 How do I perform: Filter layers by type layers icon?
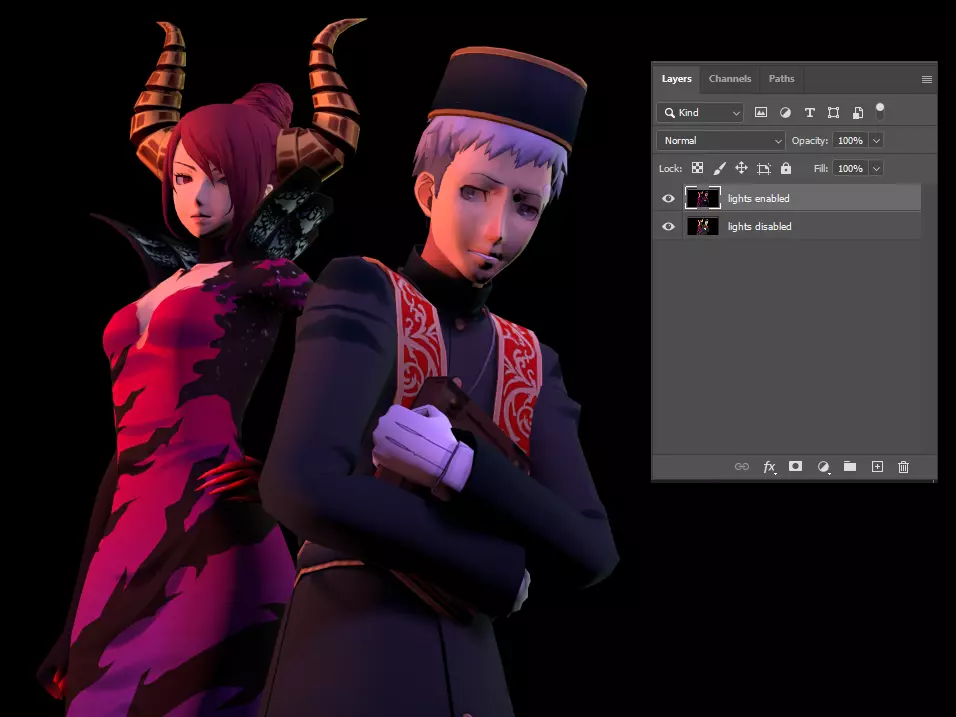(x=810, y=112)
